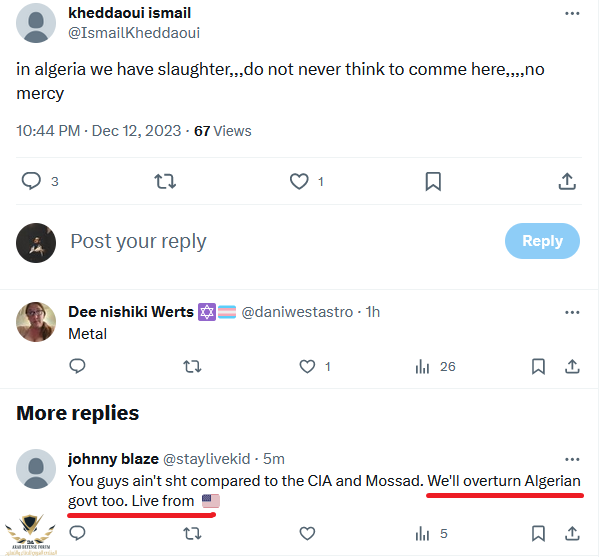The width and height of the screenshot is (600, 557).
Task: Open more options on johnny blaze's reply
Action: [572, 459]
